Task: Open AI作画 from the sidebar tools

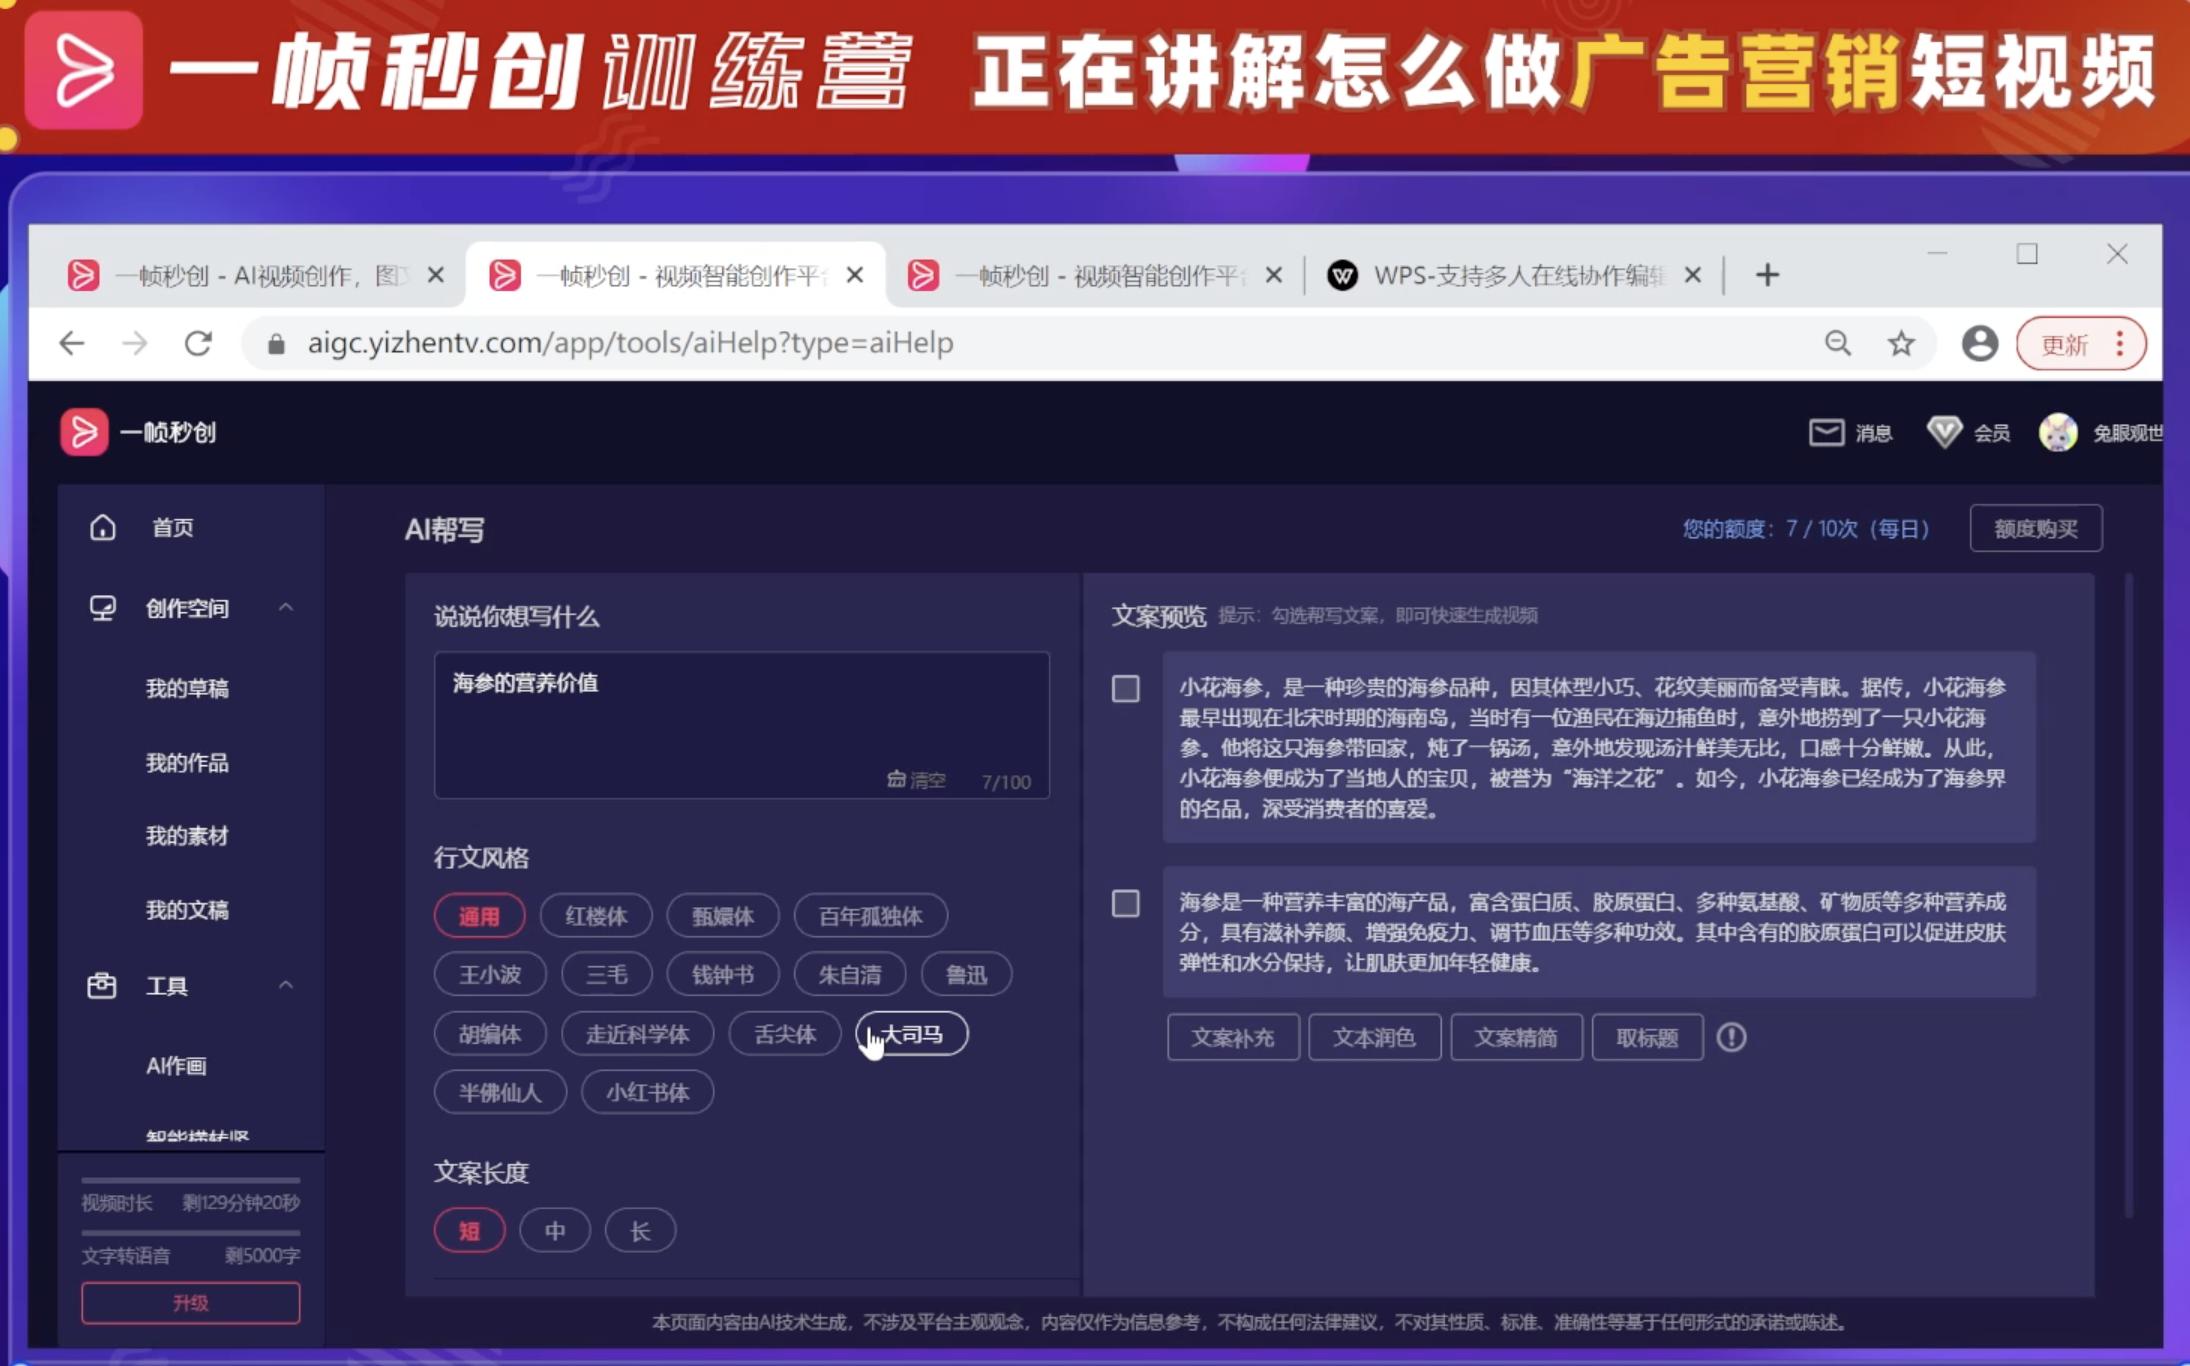Action: click(x=176, y=1066)
